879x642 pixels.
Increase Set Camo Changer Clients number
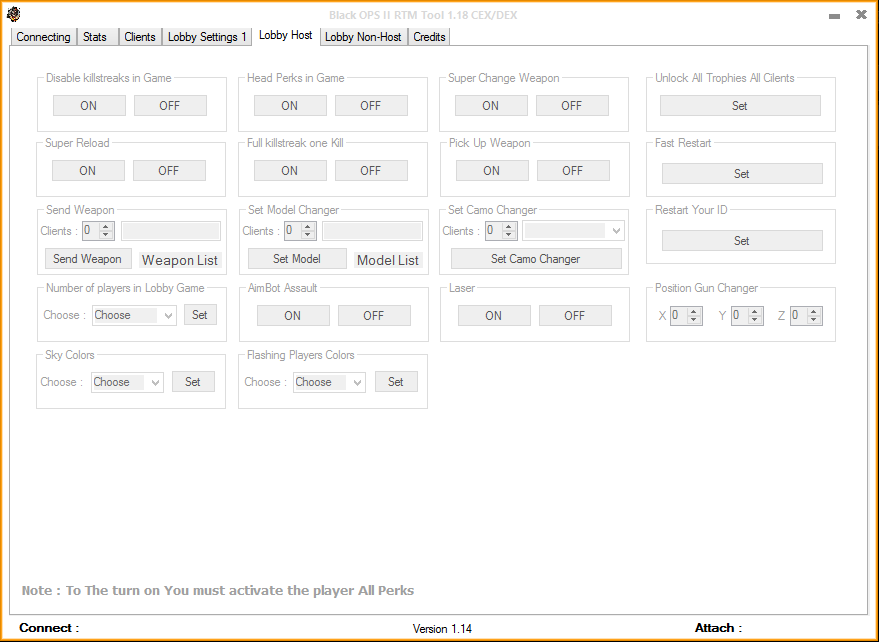pyautogui.click(x=509, y=227)
